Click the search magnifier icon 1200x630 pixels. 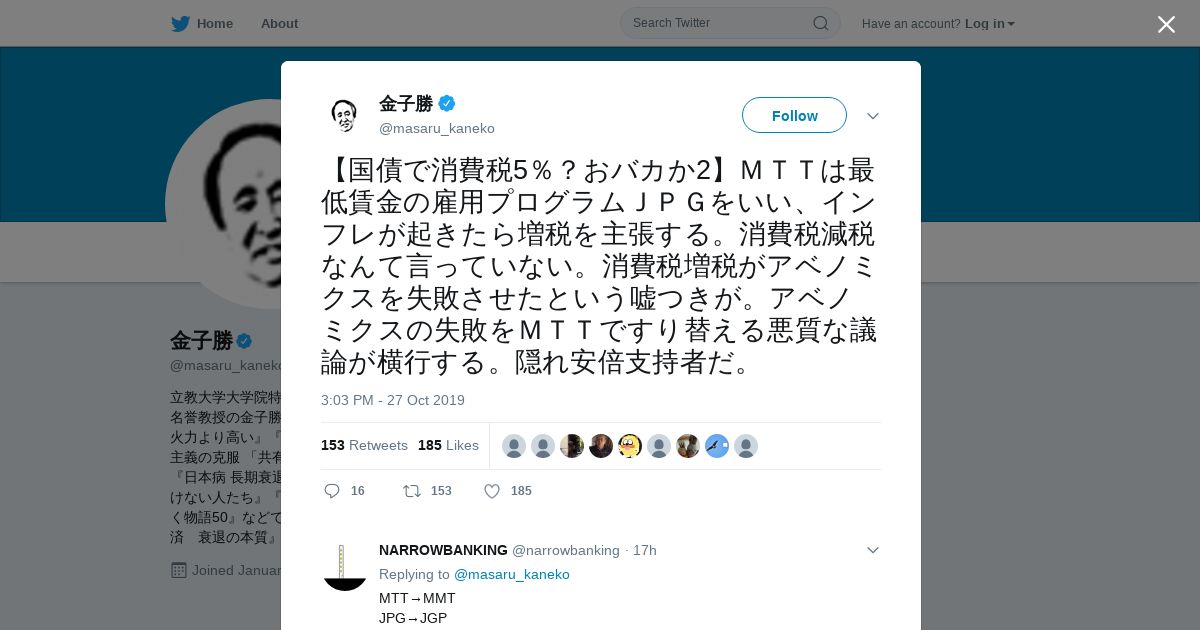click(x=820, y=23)
